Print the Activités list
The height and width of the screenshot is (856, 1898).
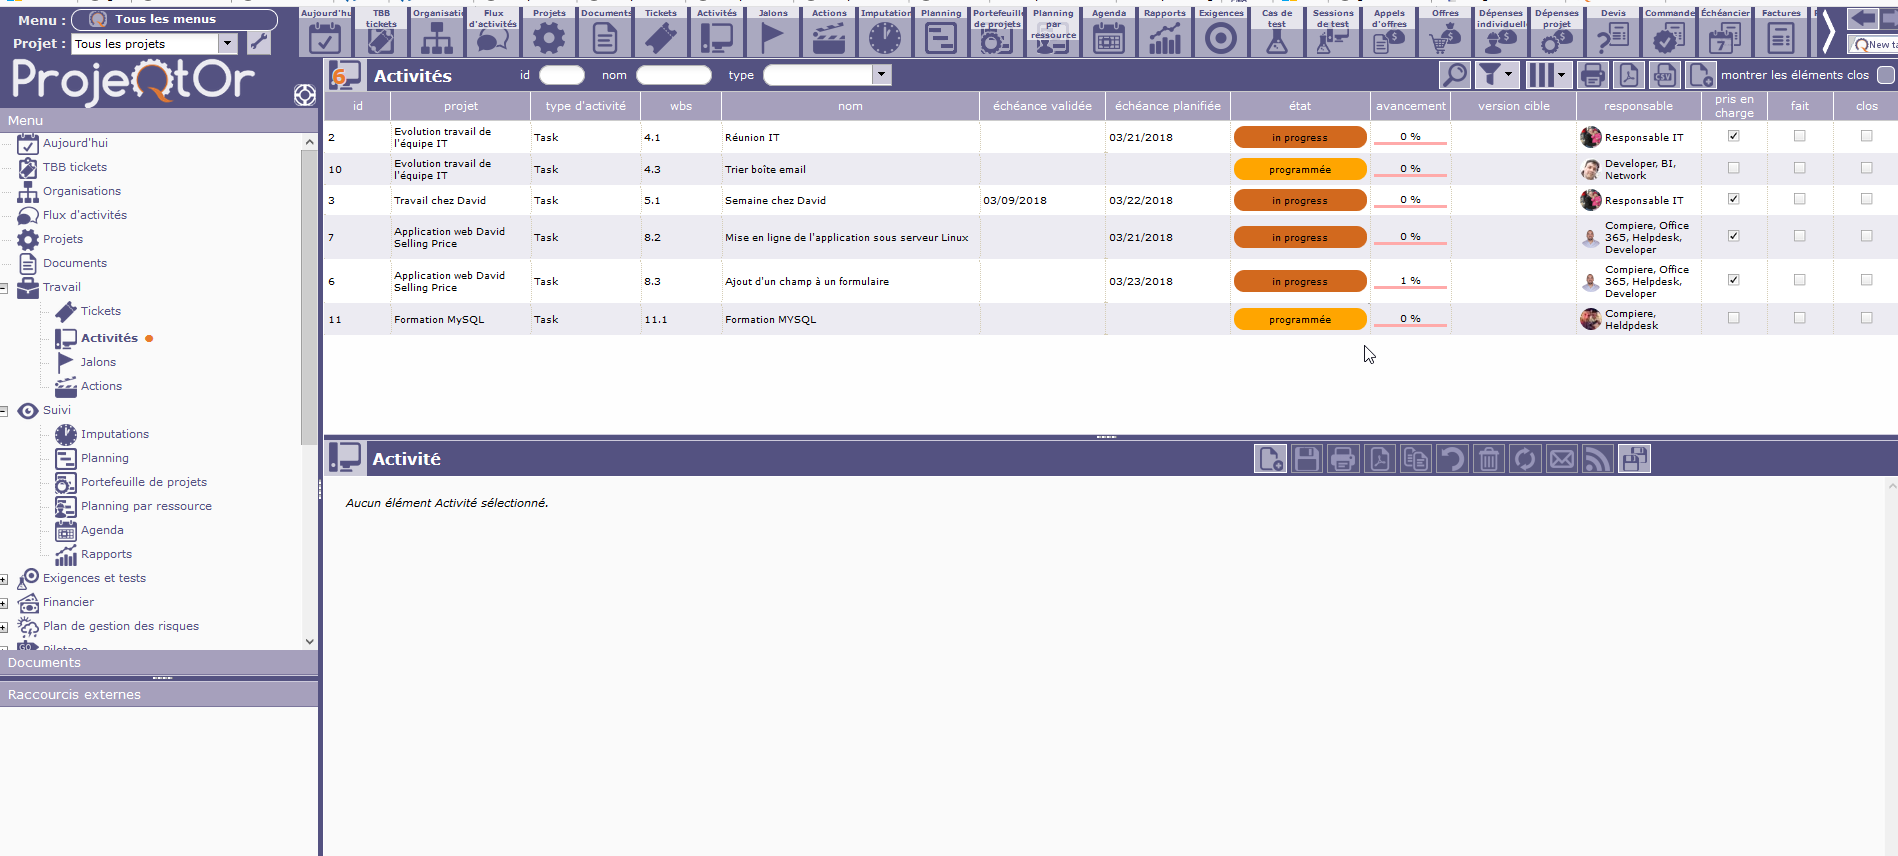point(1593,75)
